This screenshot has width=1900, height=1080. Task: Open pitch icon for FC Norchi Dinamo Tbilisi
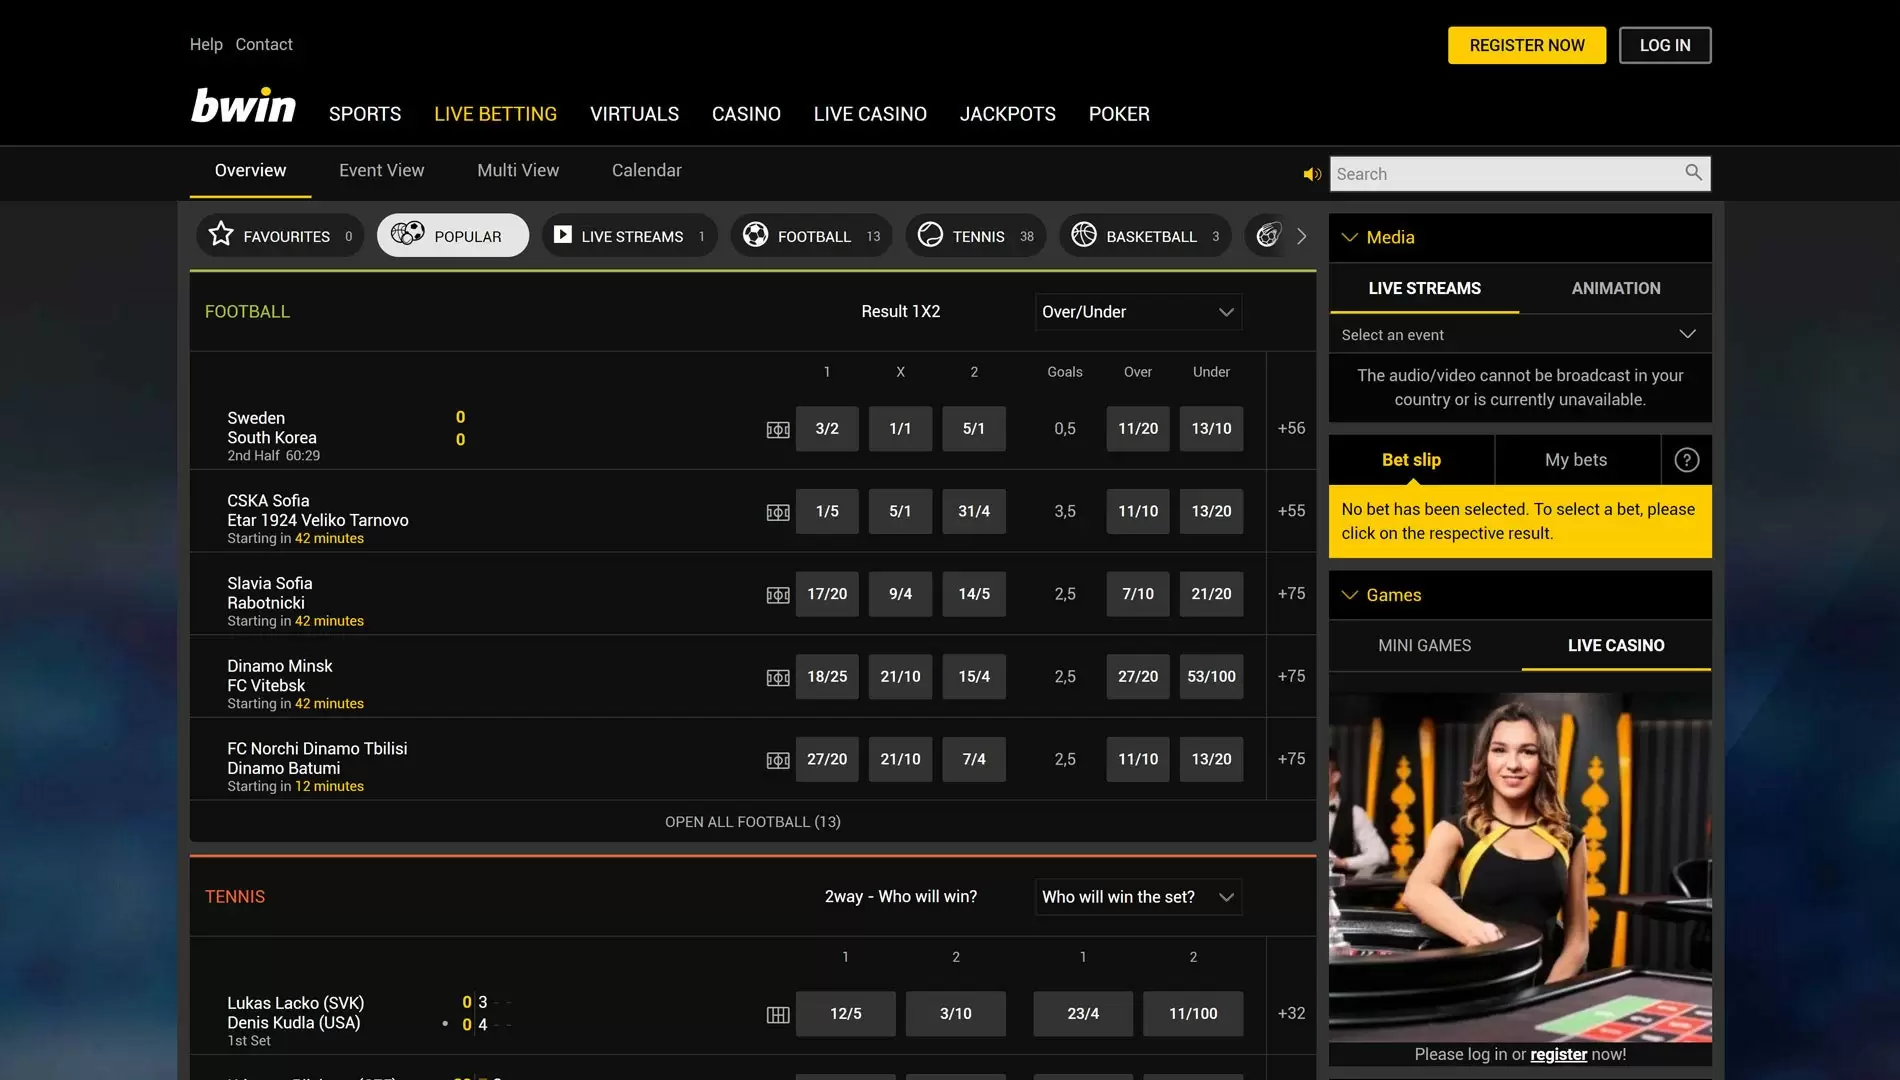(x=778, y=761)
